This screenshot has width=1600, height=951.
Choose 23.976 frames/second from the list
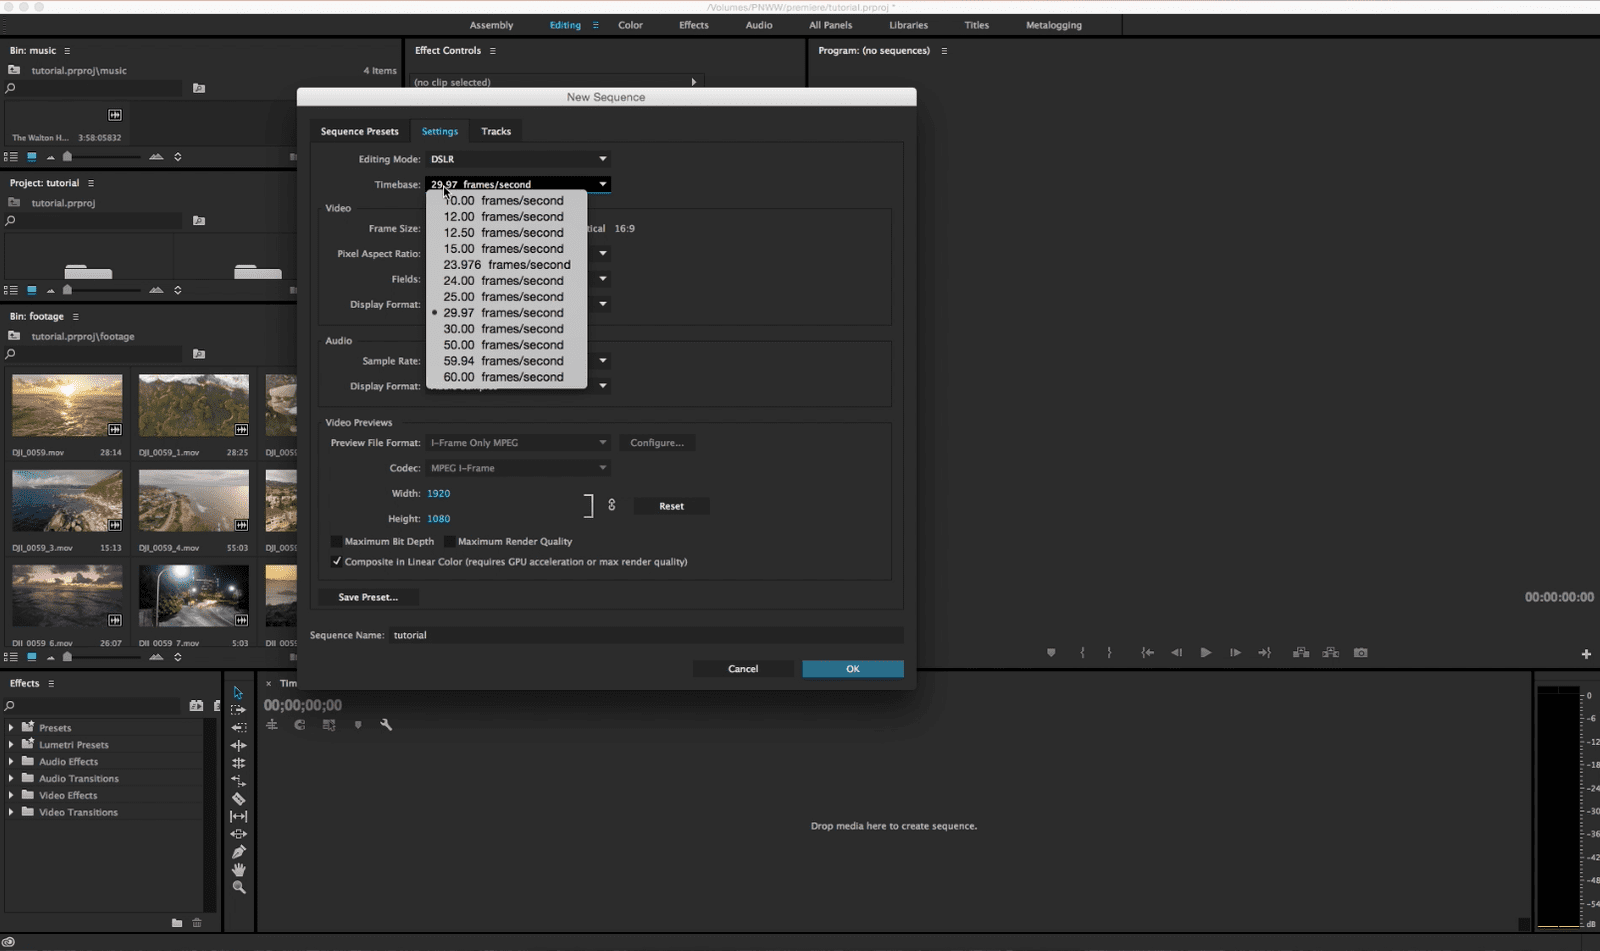506,265
